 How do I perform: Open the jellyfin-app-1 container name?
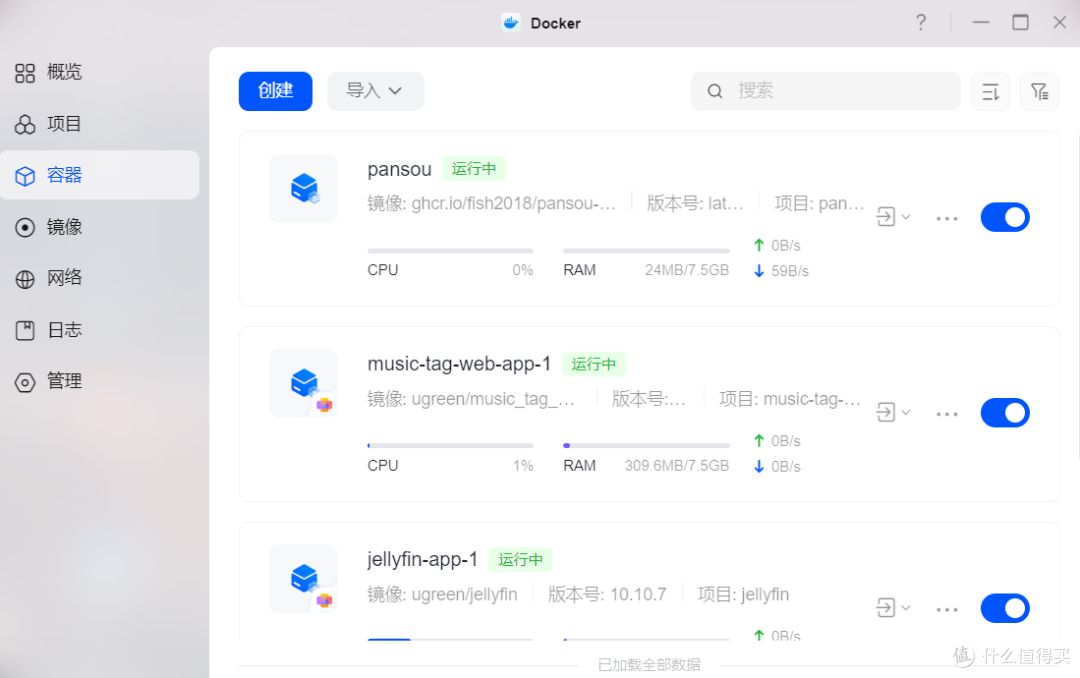tap(423, 559)
